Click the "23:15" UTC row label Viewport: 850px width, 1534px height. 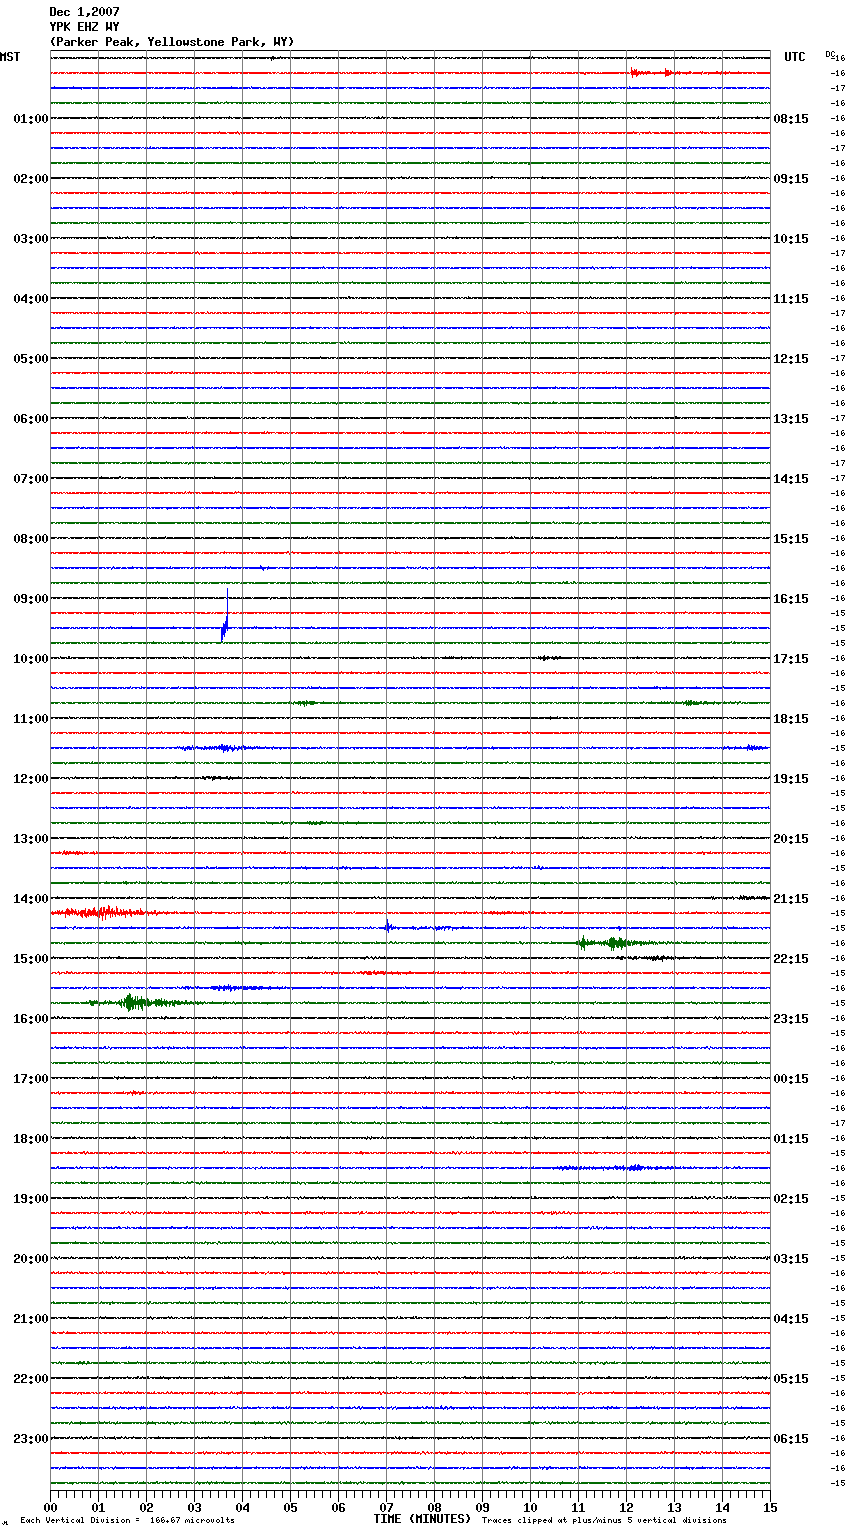[791, 1019]
